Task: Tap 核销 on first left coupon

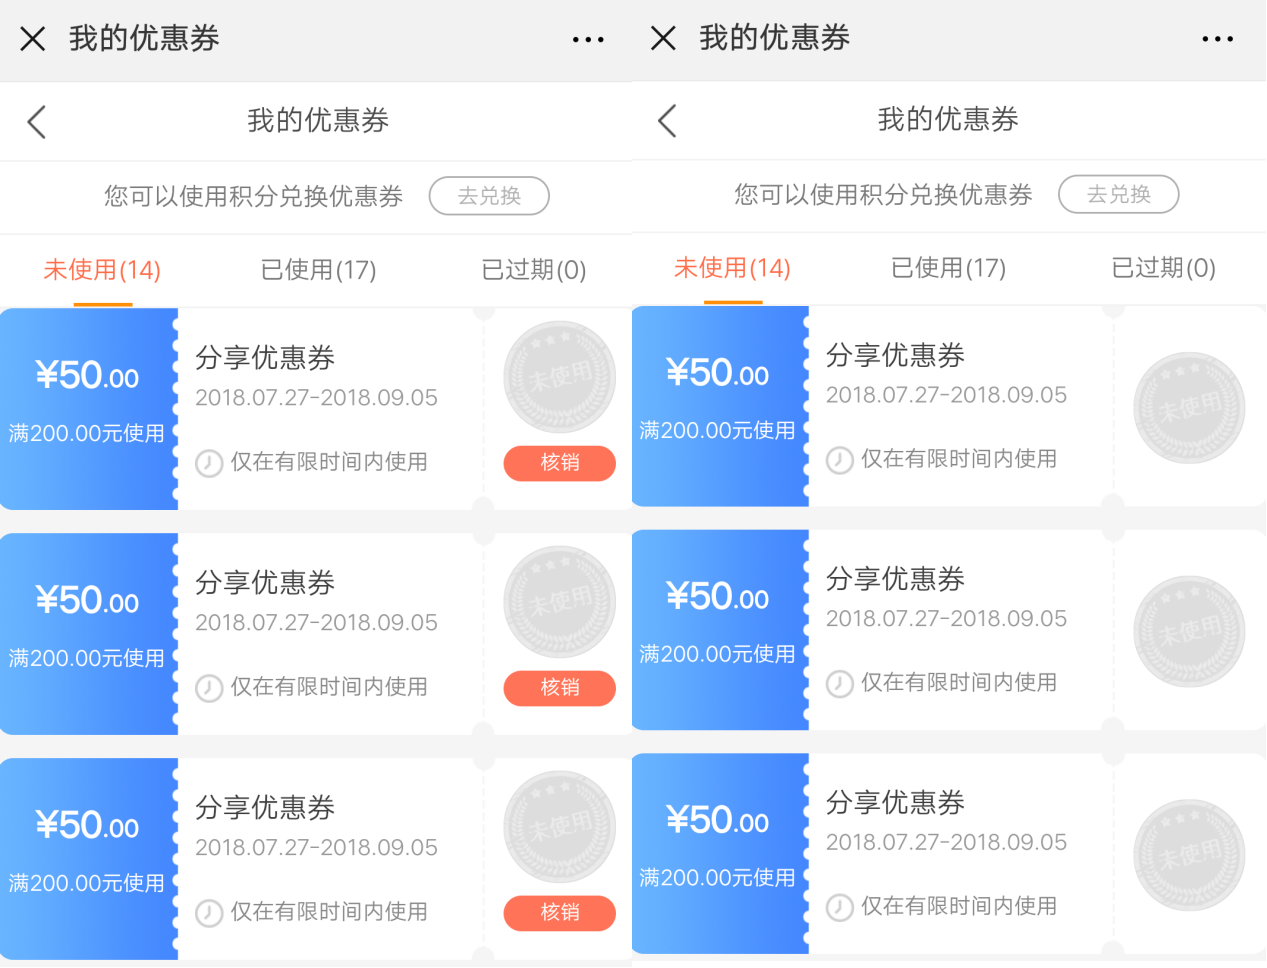Action: click(x=559, y=463)
